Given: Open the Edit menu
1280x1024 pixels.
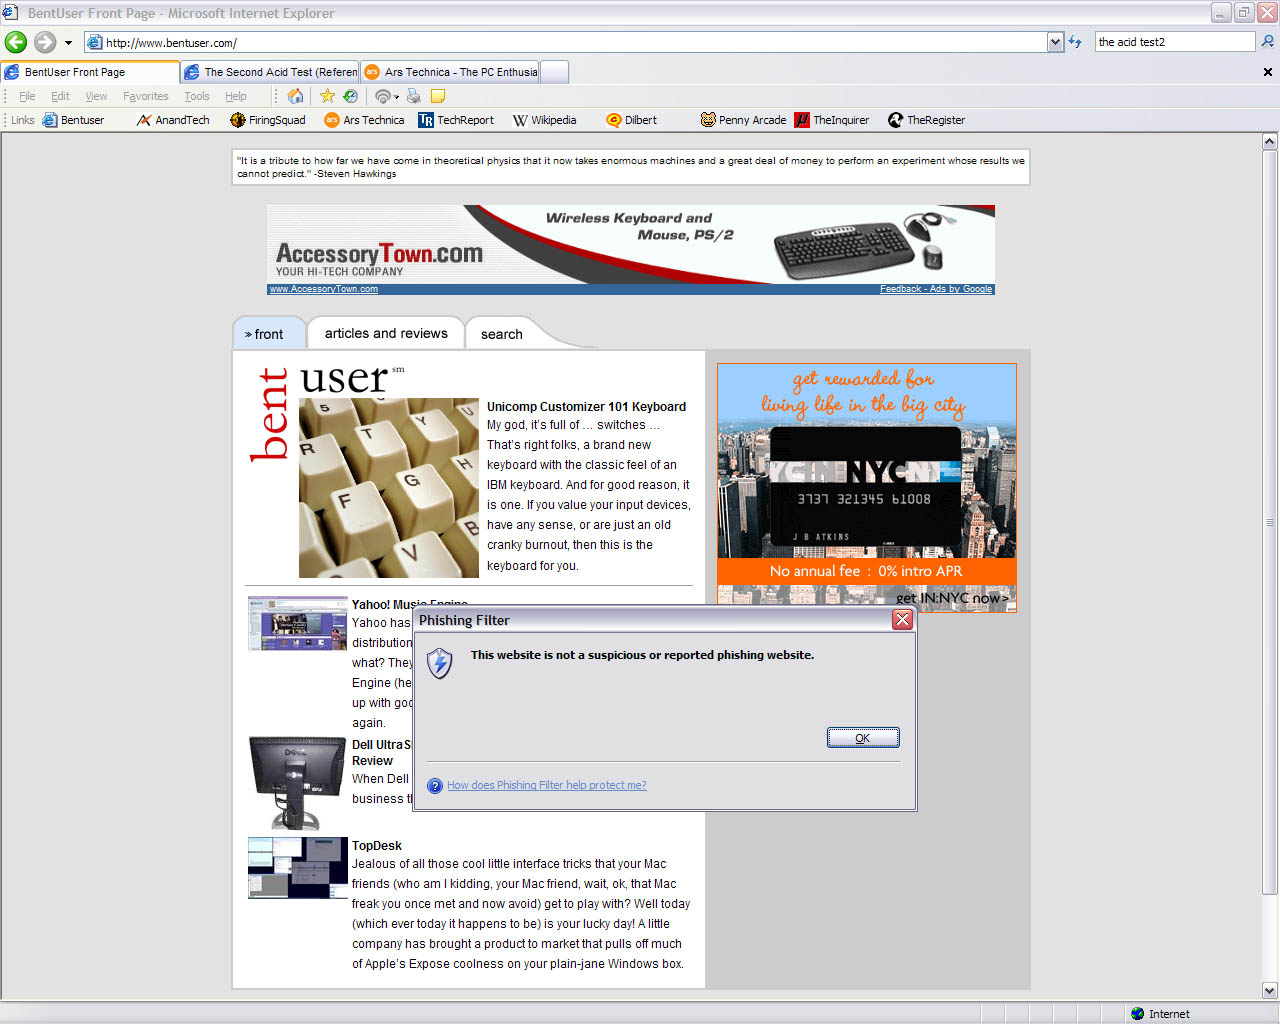Looking at the screenshot, I should [60, 96].
